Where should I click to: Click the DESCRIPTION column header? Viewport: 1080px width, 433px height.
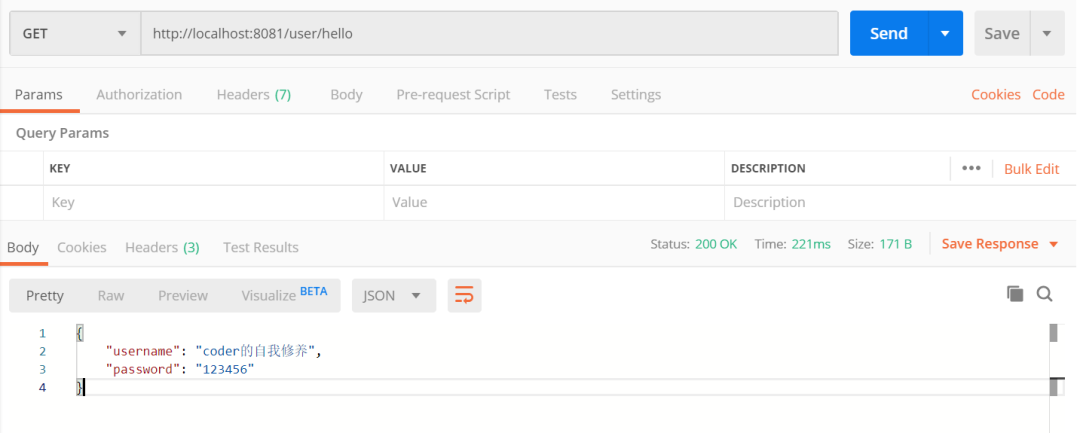coord(768,168)
